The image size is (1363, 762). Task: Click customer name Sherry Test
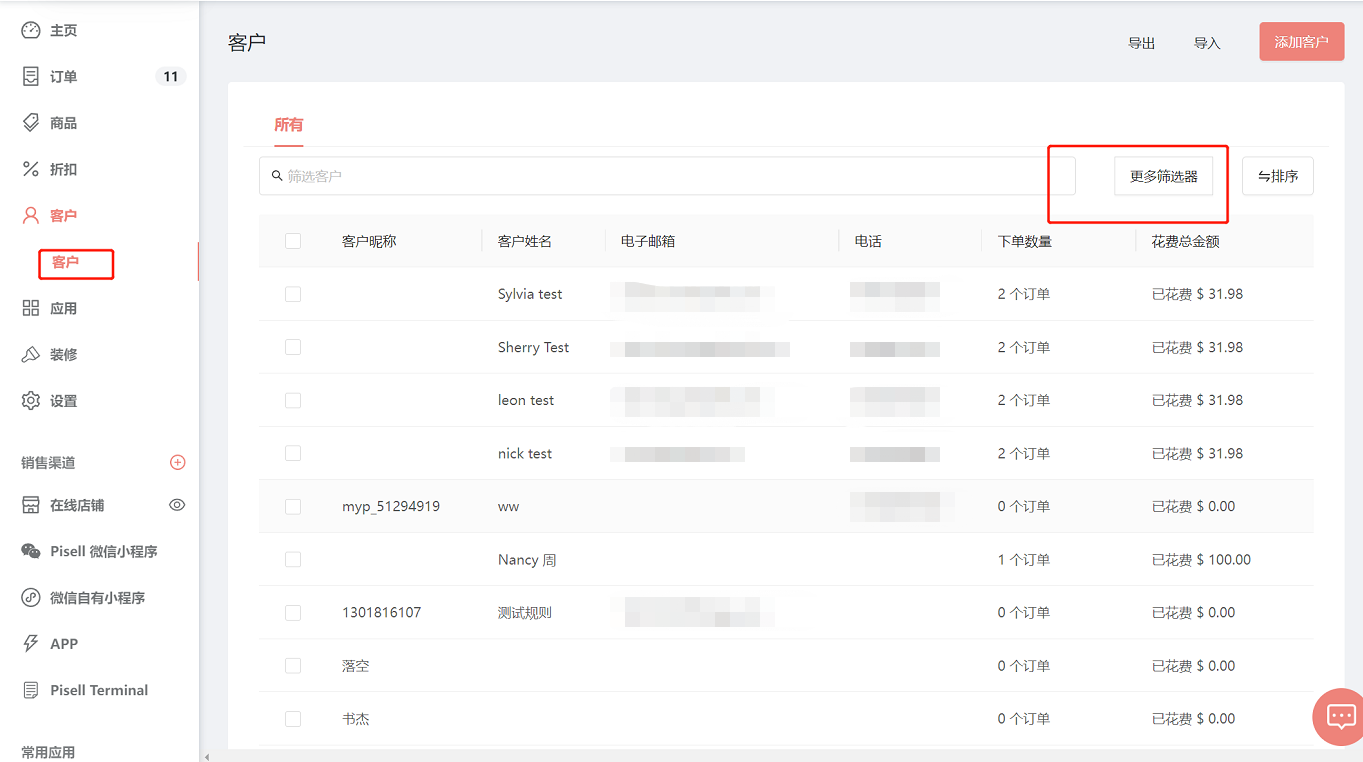click(533, 347)
